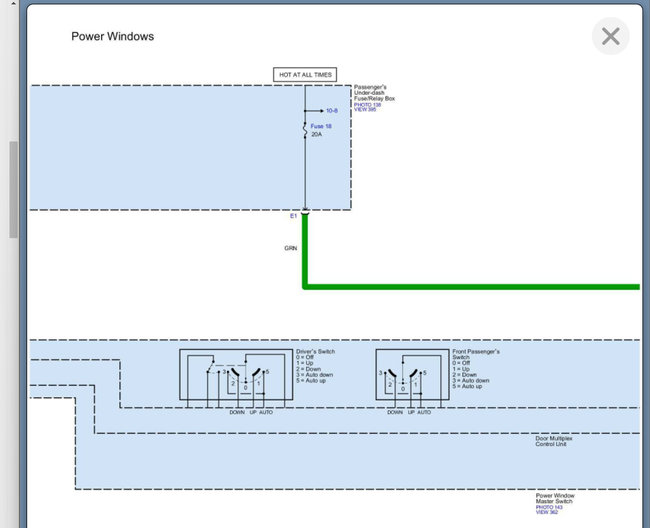Click the Driver's Switch schematic symbol
This screenshot has height=528, width=650.
[x=236, y=375]
